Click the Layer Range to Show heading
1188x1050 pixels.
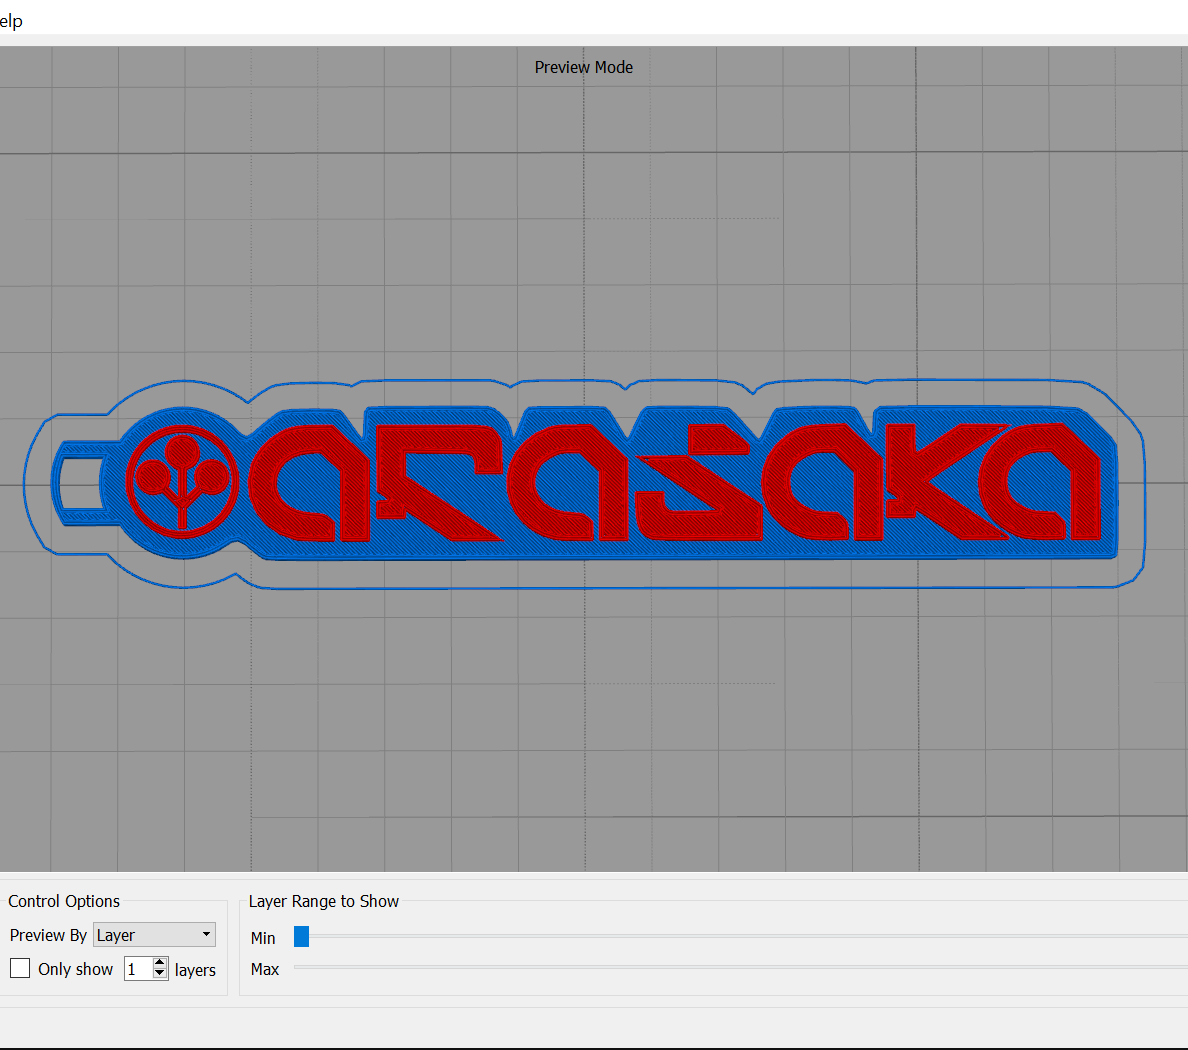coord(323,901)
